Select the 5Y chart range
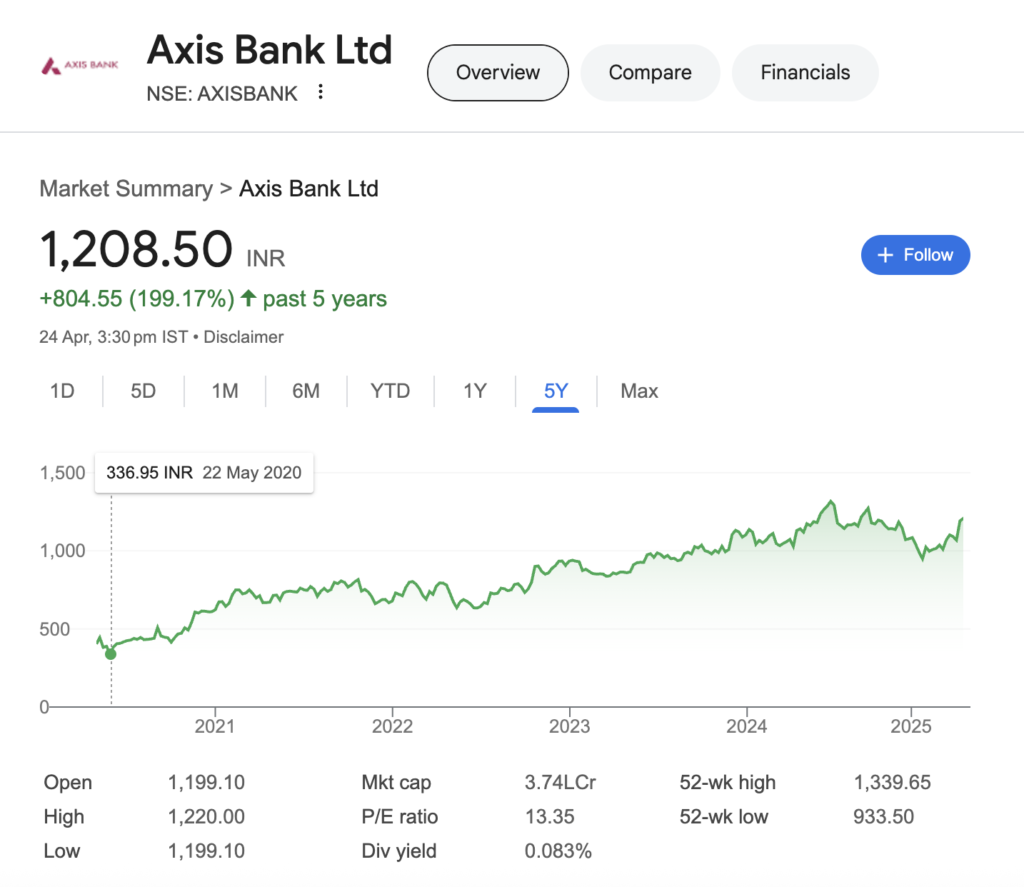Image resolution: width=1024 pixels, height=887 pixels. (556, 391)
